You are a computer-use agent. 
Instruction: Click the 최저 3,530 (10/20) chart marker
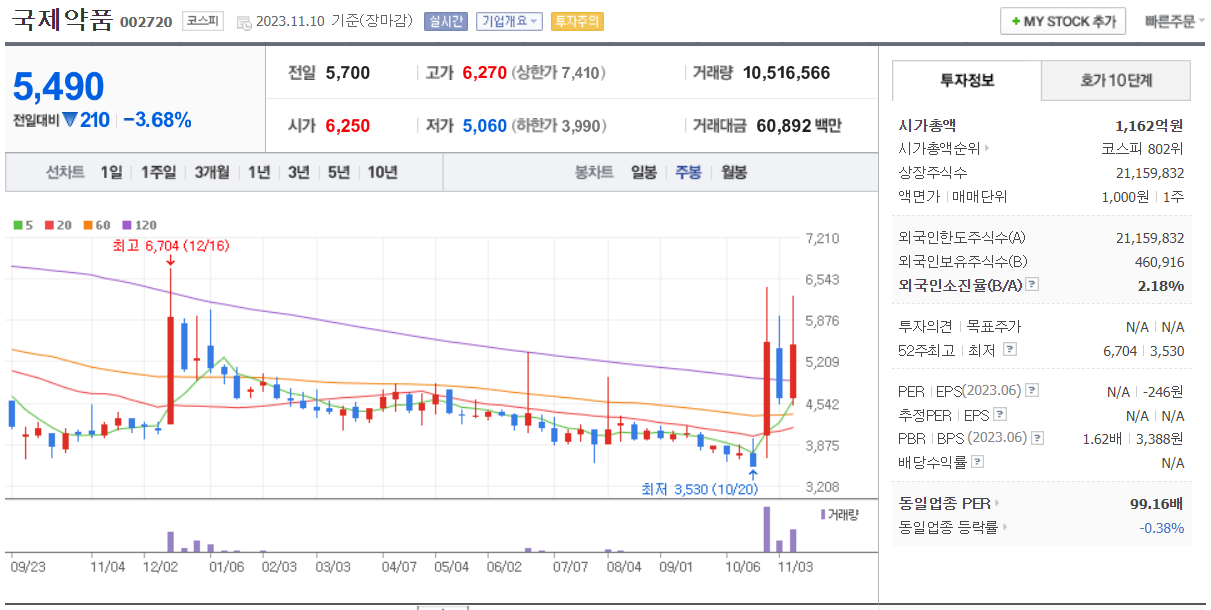(x=700, y=489)
